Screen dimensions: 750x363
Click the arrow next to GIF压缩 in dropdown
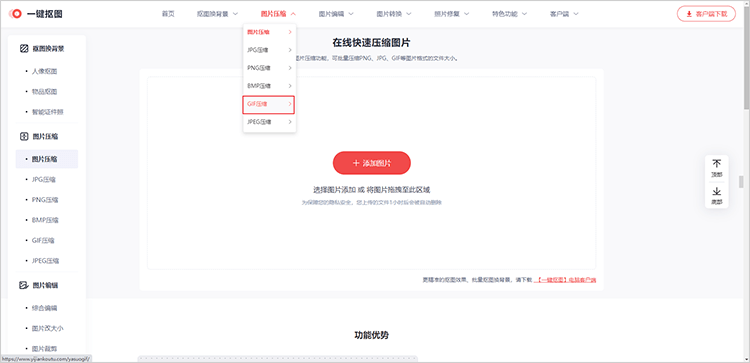[x=289, y=104]
